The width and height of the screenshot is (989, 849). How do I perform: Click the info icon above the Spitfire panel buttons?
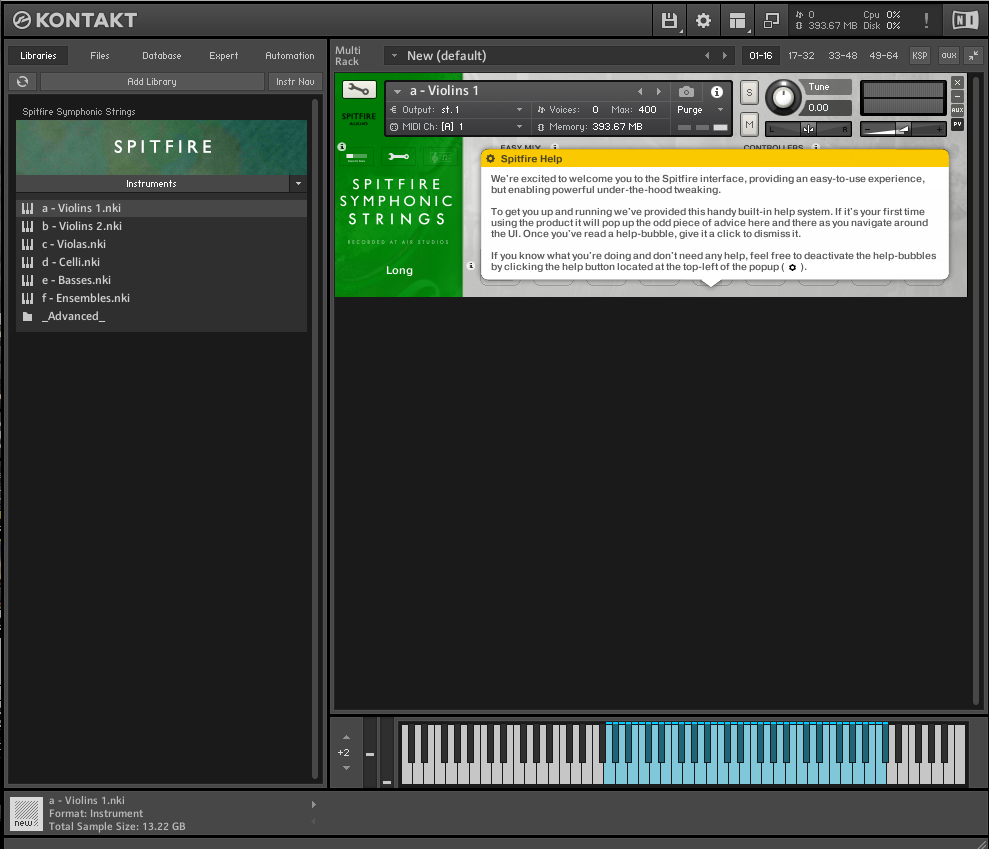[342, 146]
